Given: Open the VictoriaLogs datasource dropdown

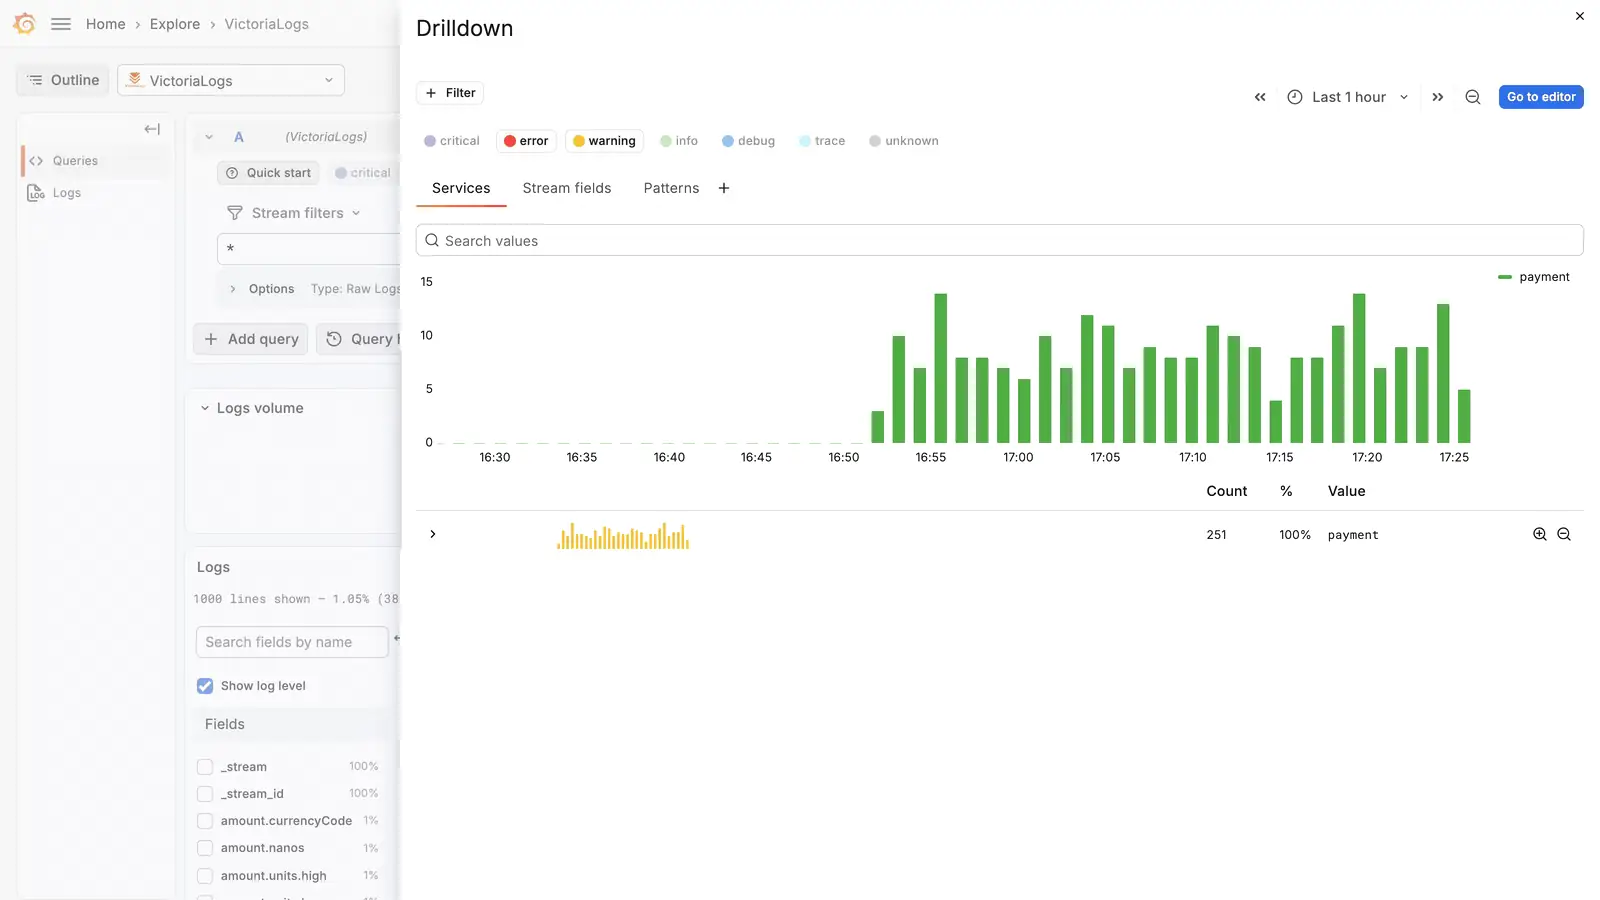Looking at the screenshot, I should (x=231, y=80).
